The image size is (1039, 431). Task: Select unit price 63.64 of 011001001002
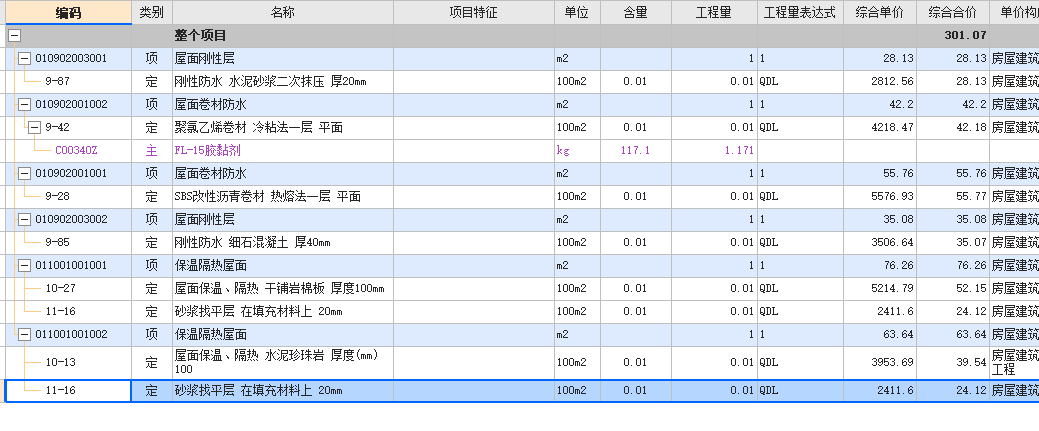pyautogui.click(x=879, y=334)
